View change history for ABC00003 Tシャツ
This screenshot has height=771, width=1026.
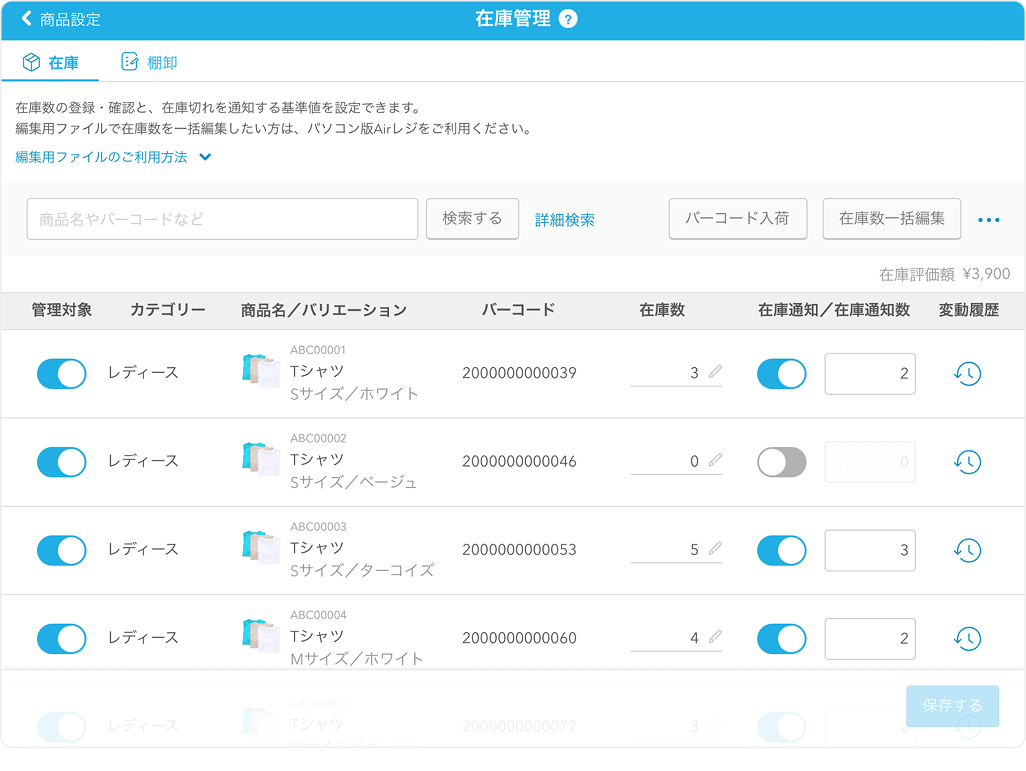(x=967, y=550)
